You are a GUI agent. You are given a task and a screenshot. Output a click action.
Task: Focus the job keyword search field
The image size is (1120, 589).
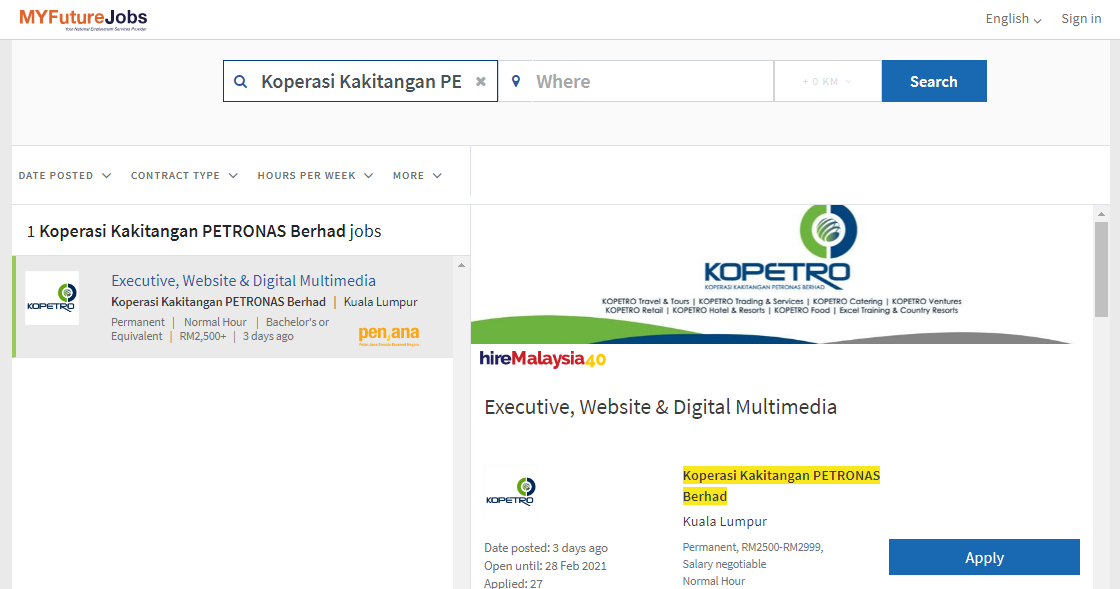coord(361,81)
